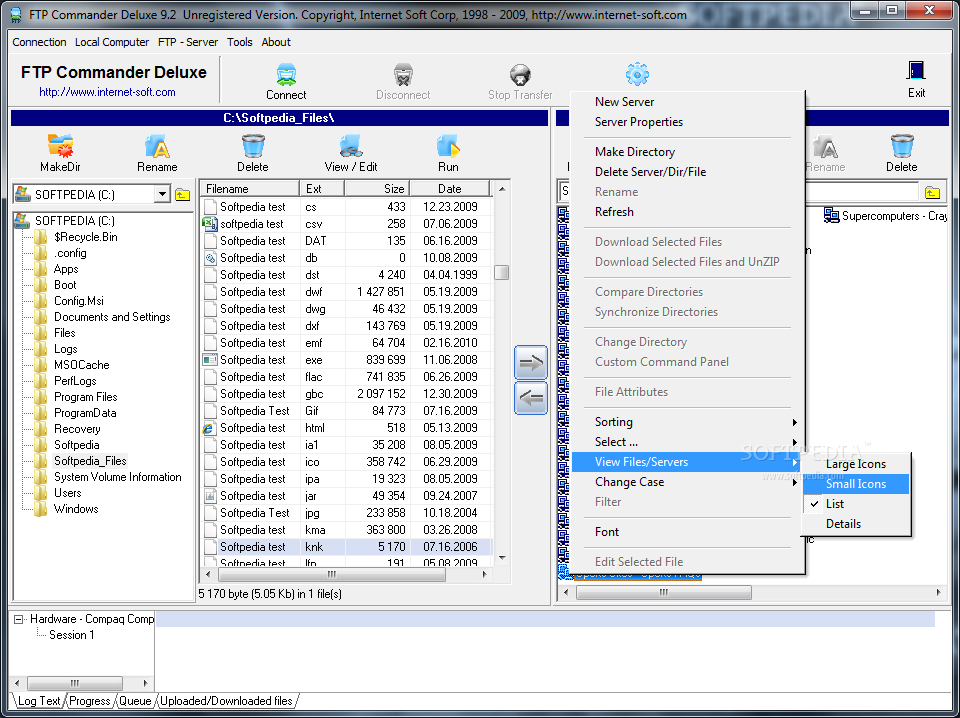This screenshot has width=960, height=718.
Task: Select Large Icons view option
Action: click(x=855, y=464)
